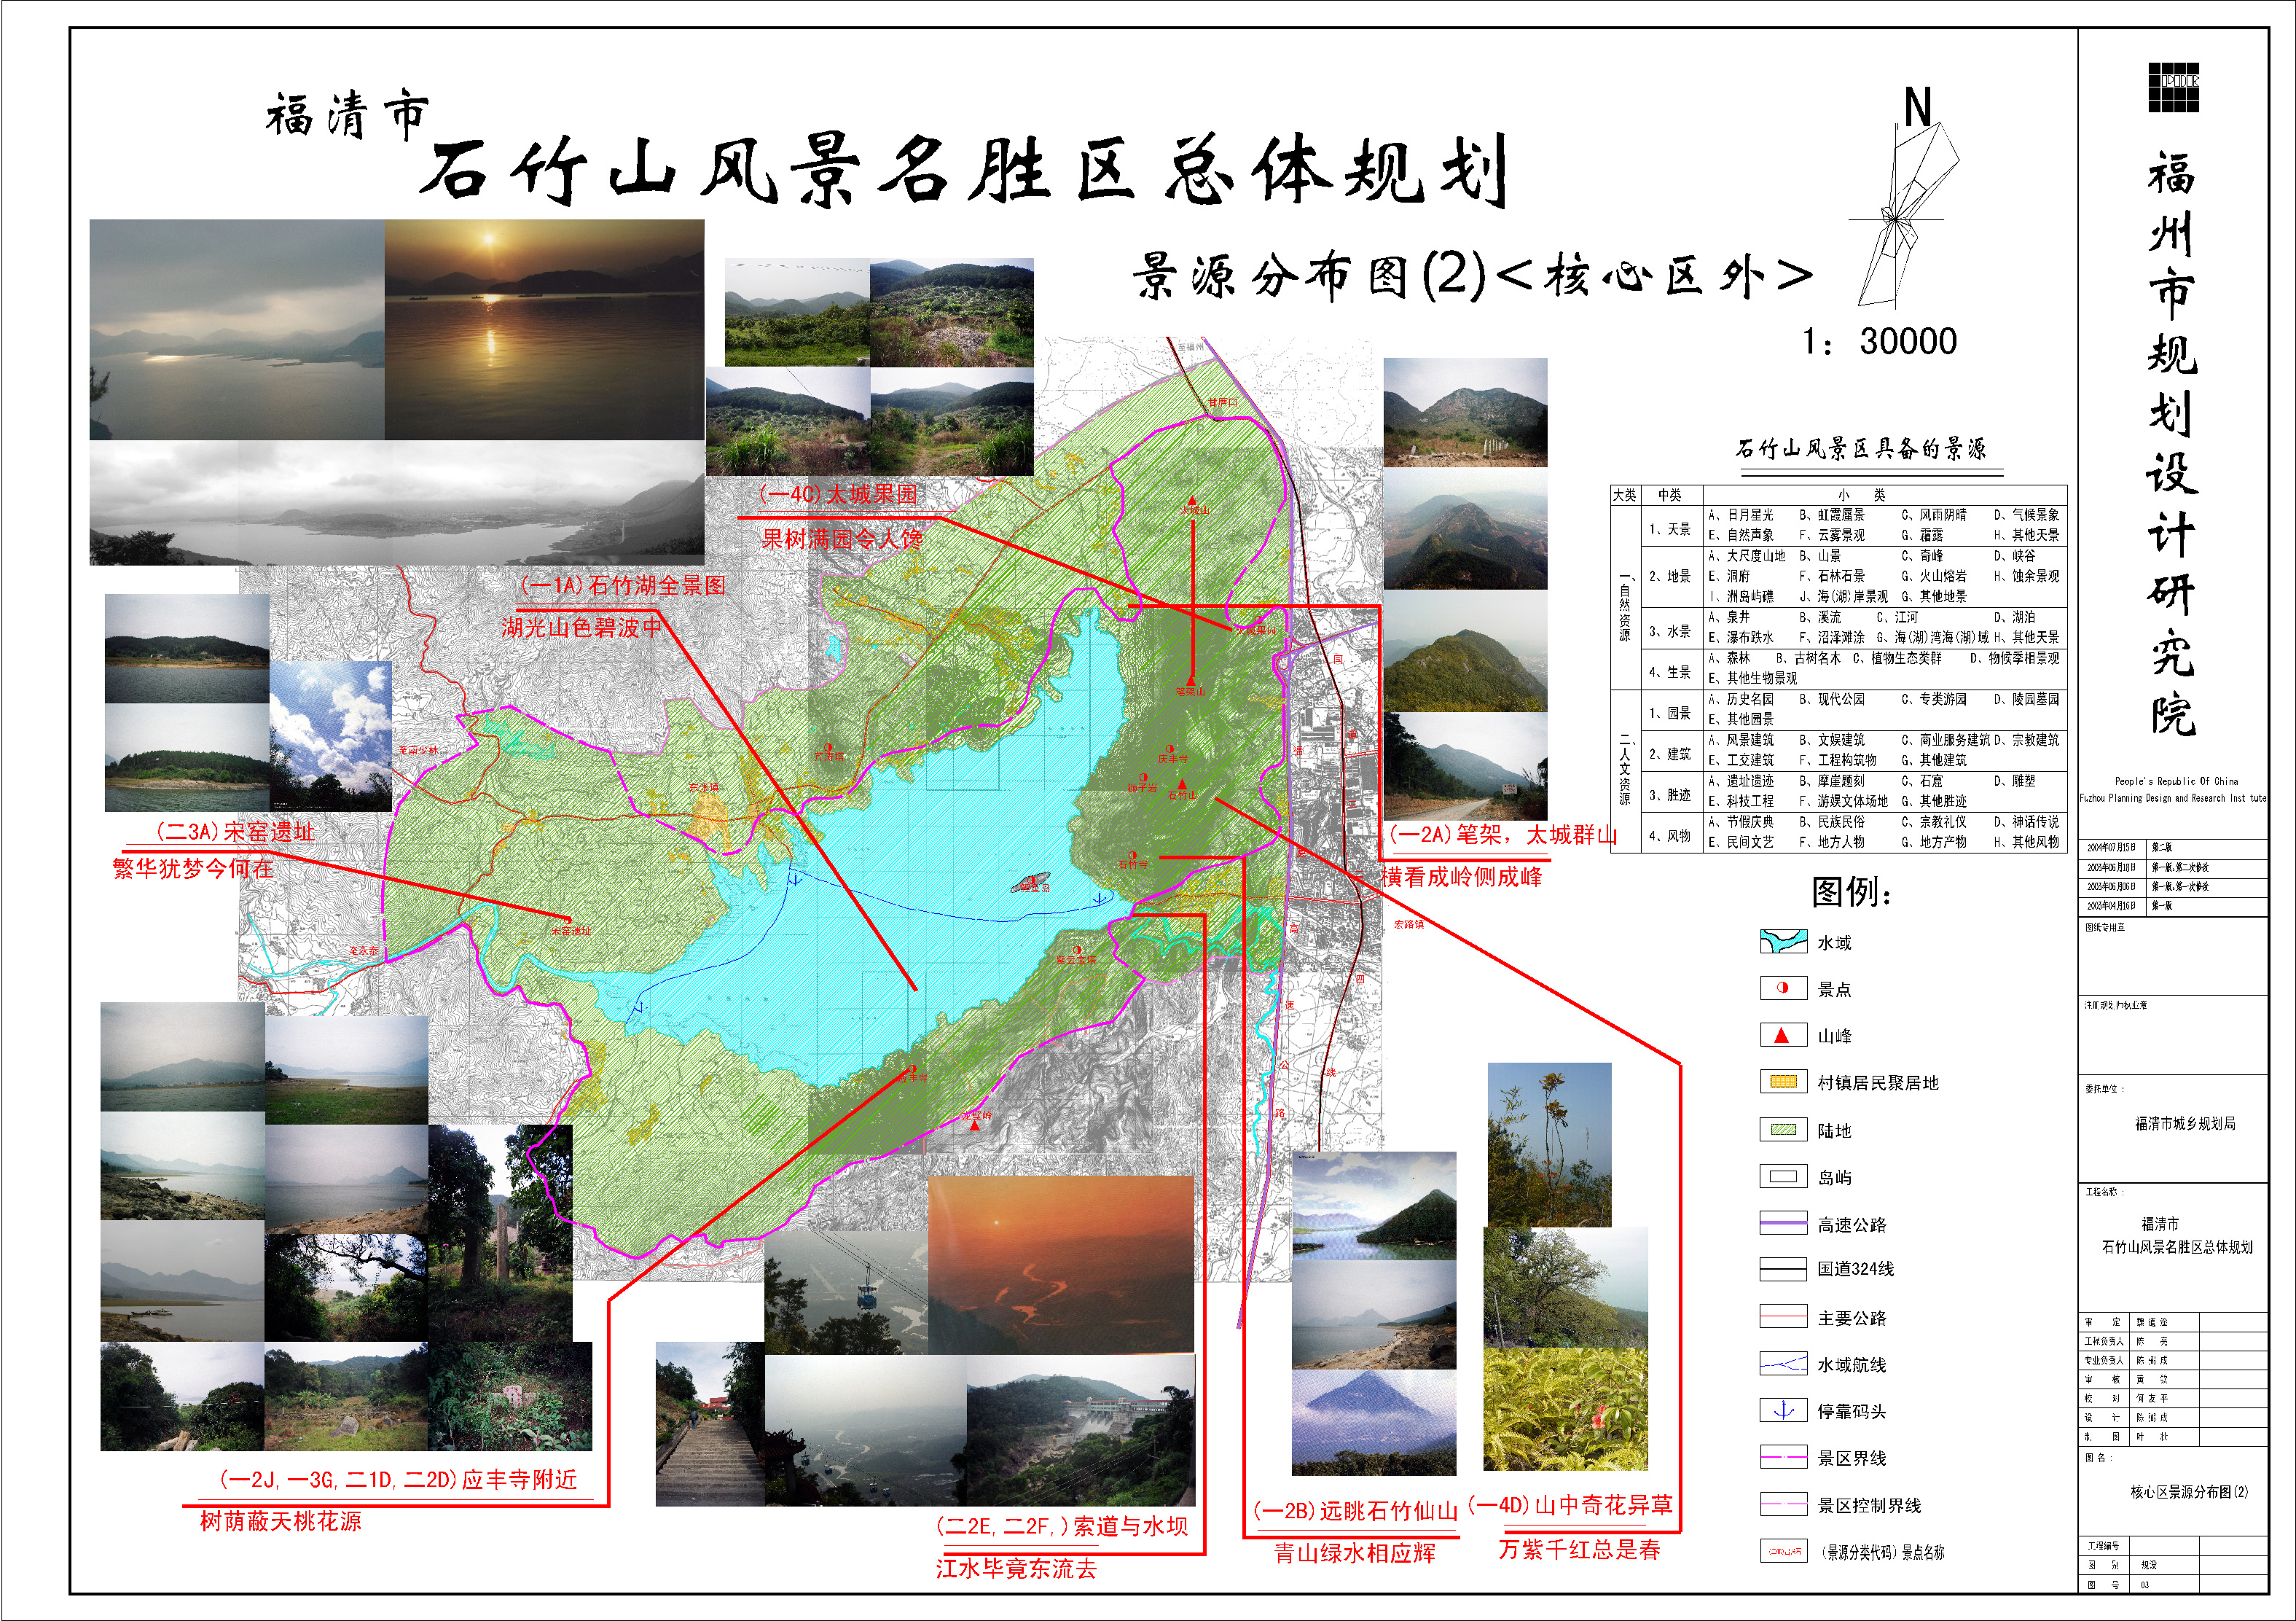
Task: Click the caption 果树满园令人馋
Action: click(842, 539)
